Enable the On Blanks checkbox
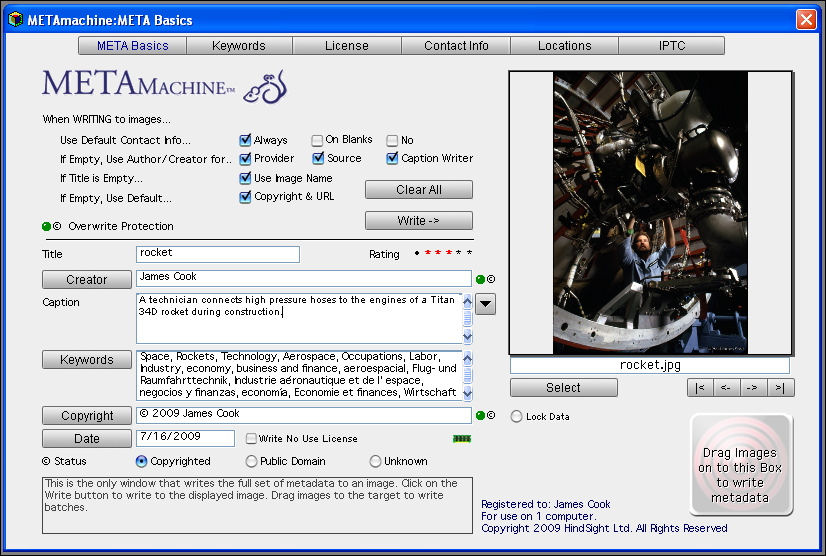The image size is (826, 556). (317, 141)
